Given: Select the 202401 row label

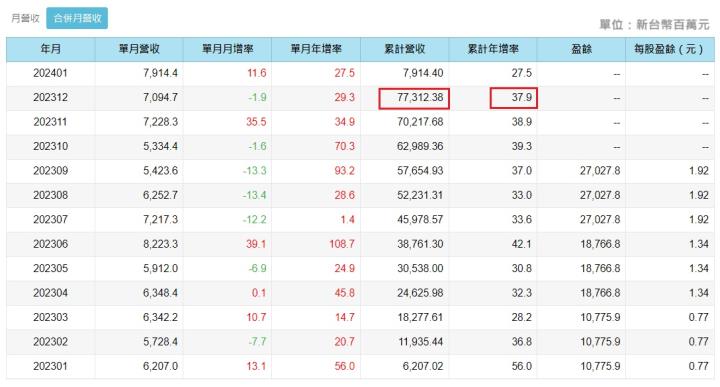Looking at the screenshot, I should pyautogui.click(x=51, y=73).
